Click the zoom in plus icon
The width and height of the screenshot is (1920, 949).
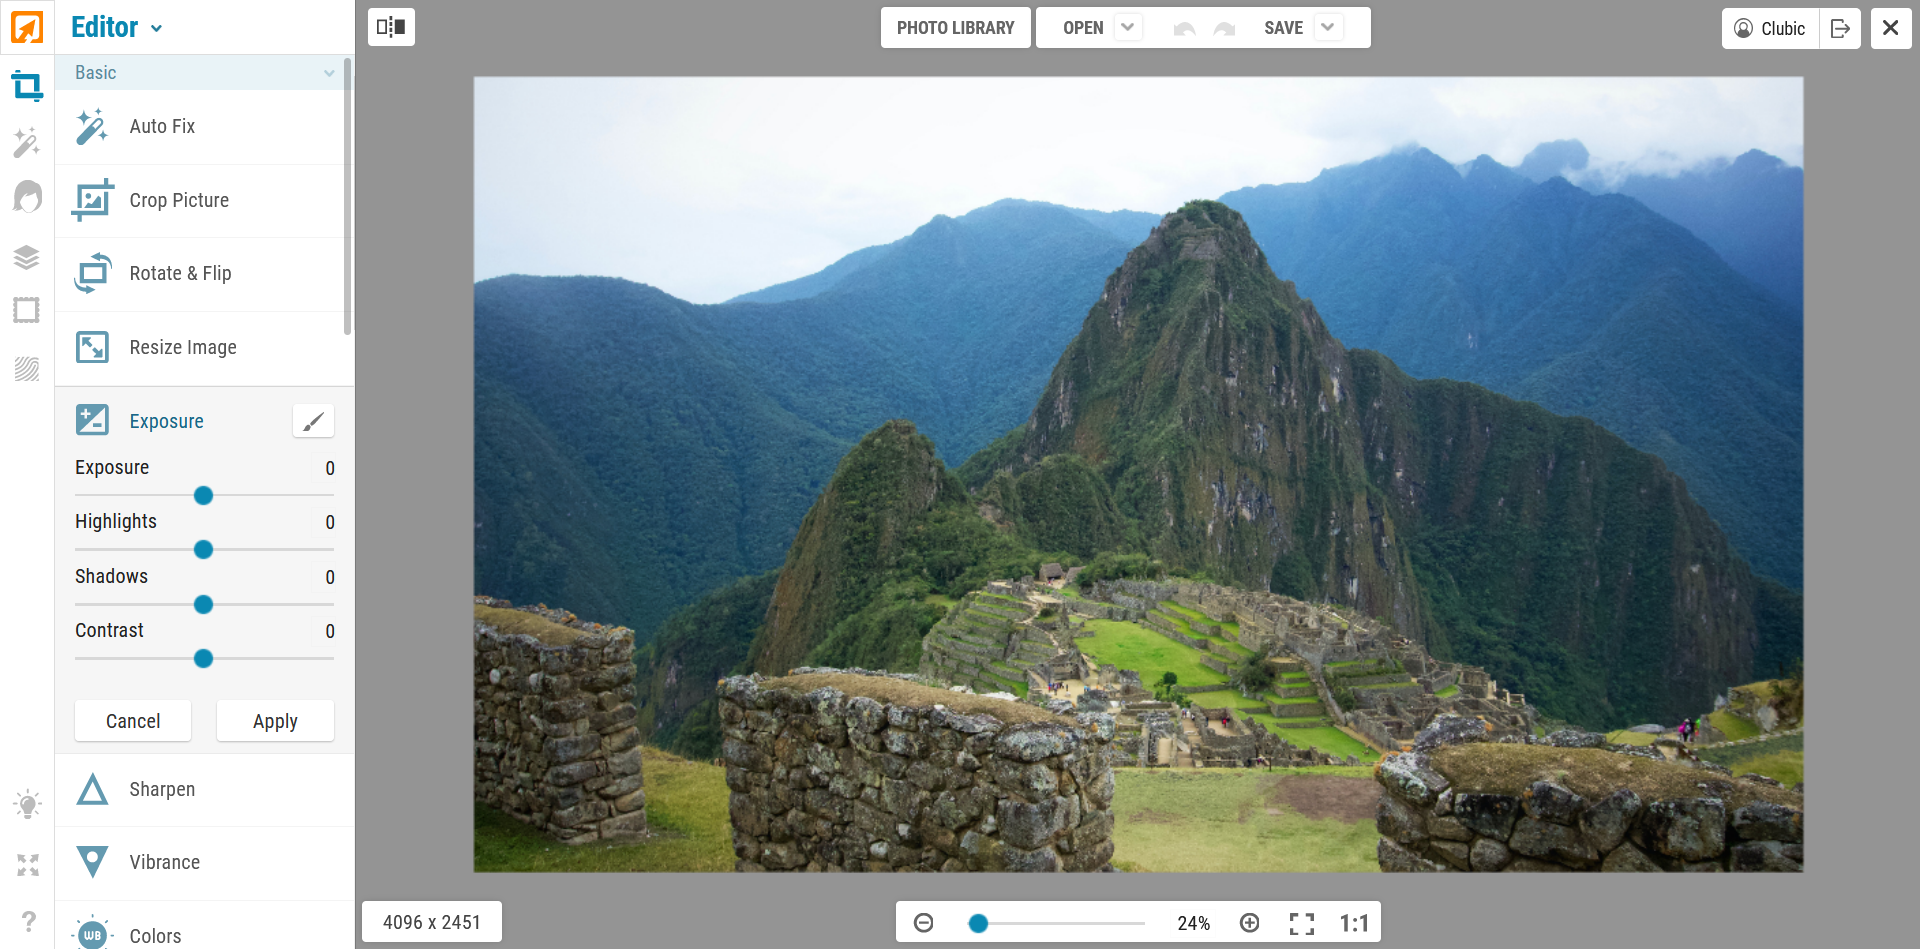(x=1249, y=923)
